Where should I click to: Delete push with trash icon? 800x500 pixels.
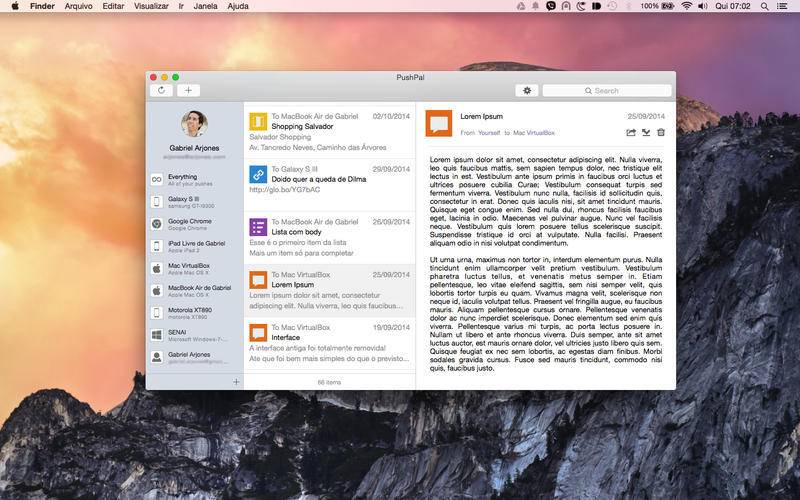661,133
